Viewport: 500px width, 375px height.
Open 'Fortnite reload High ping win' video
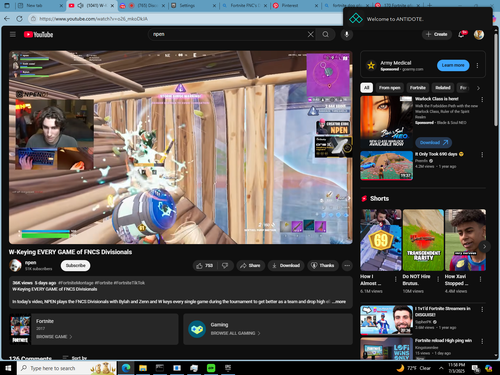tap(387, 348)
